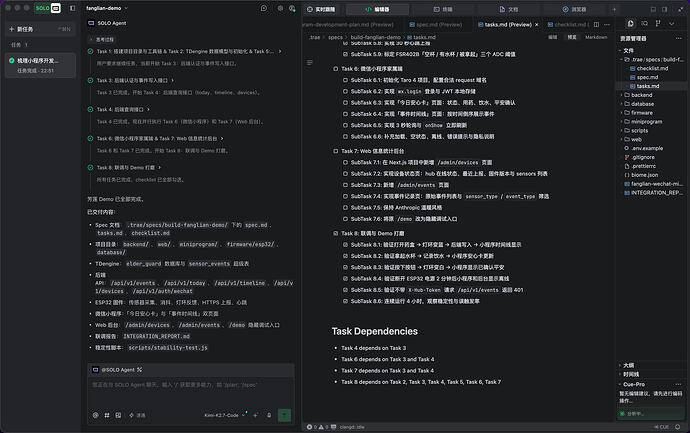The height and width of the screenshot is (433, 690).
Task: Switch to the 终端 terminal tab
Action: (443, 9)
